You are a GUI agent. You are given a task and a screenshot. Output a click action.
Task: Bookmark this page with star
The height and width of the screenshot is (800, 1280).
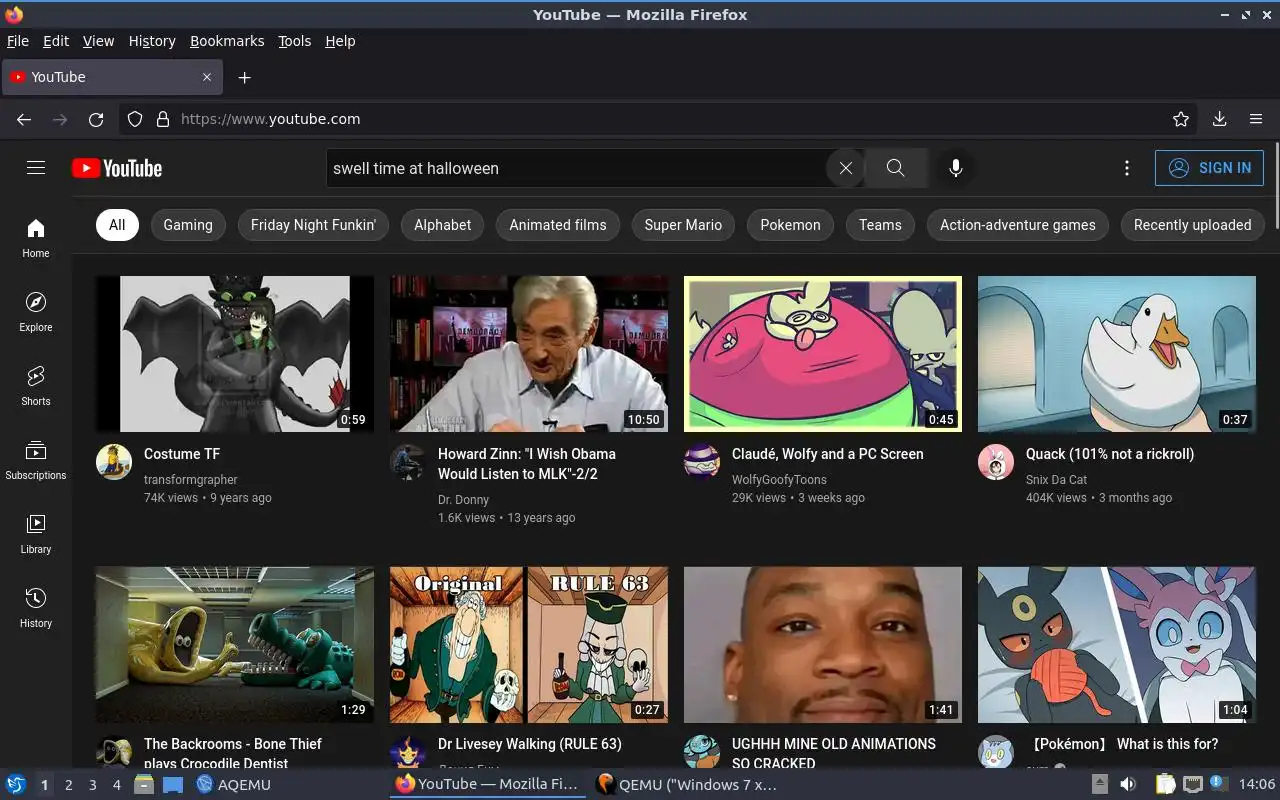[1181, 119]
